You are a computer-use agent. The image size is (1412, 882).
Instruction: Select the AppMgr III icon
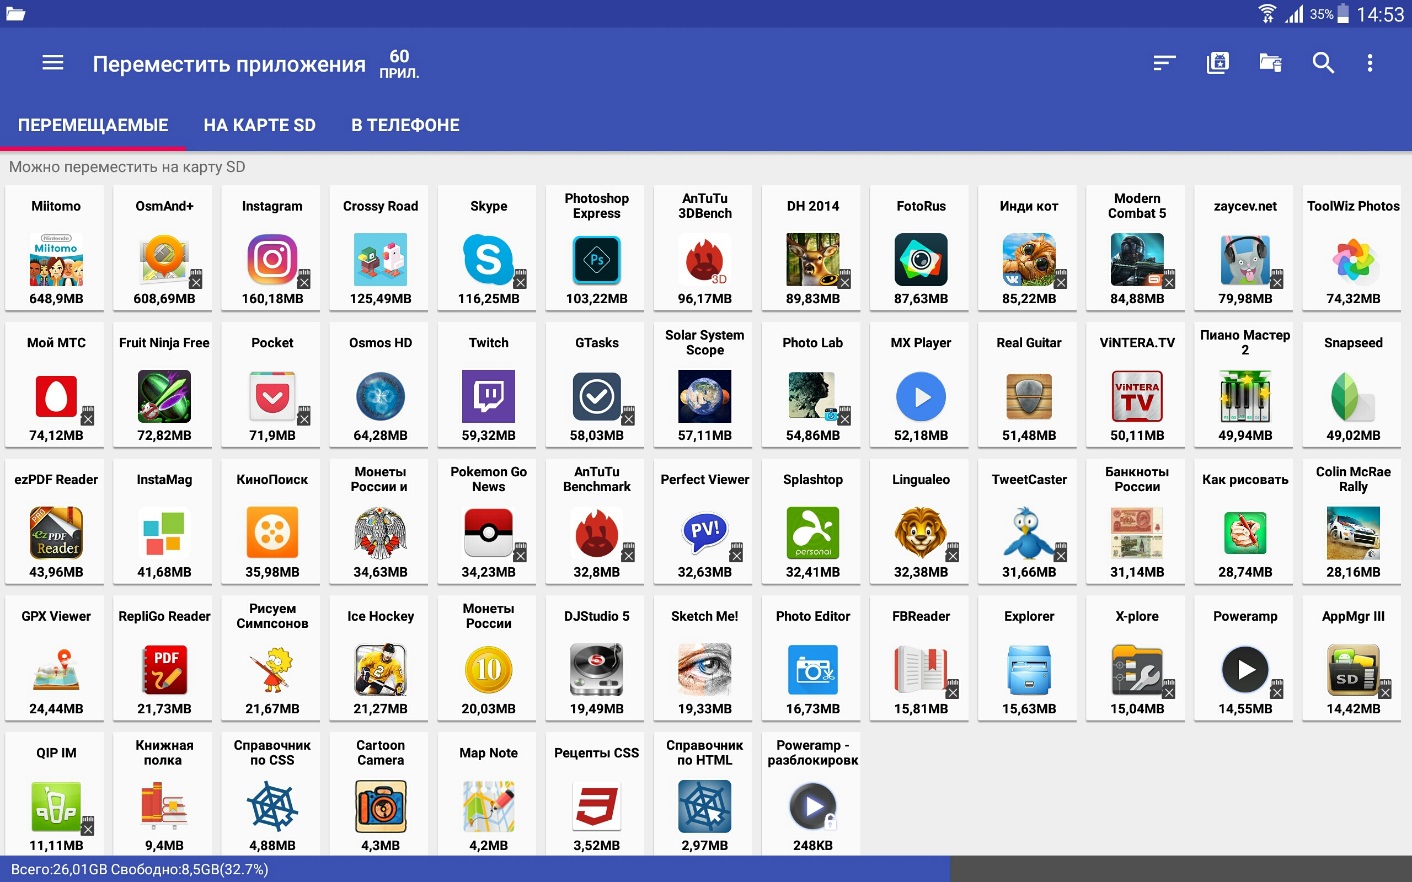coord(1353,670)
